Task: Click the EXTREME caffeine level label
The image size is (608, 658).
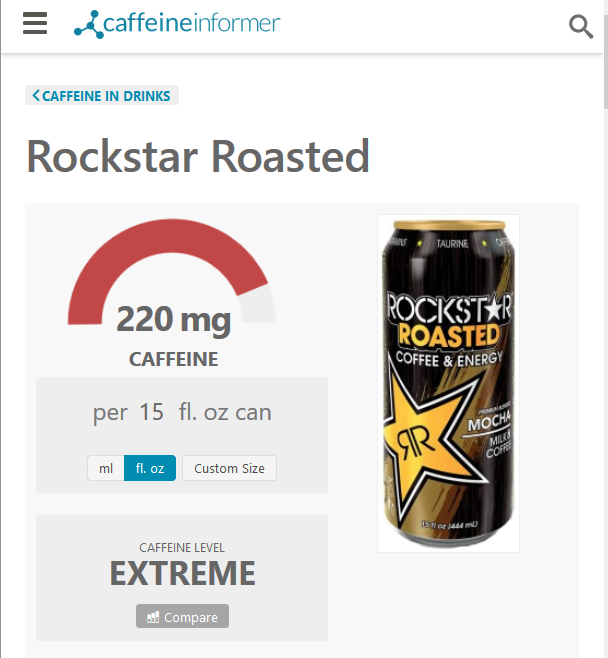Action: point(182,573)
